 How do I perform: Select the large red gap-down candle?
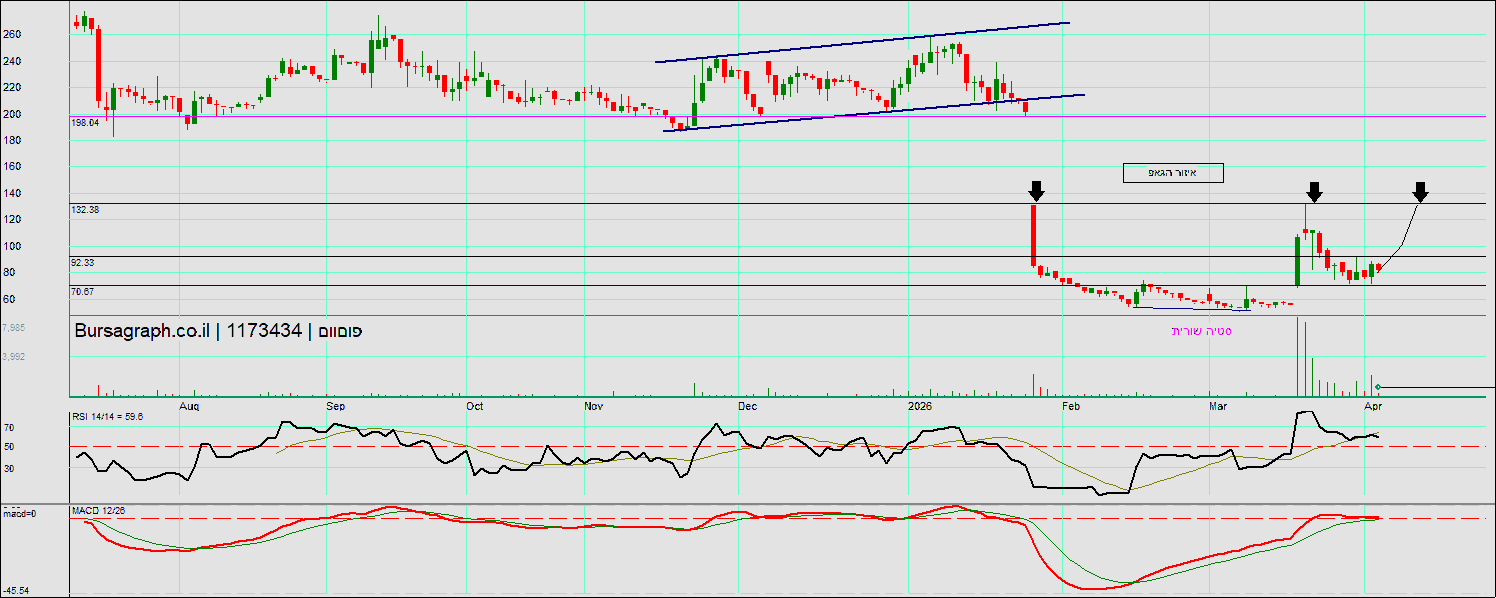1033,235
